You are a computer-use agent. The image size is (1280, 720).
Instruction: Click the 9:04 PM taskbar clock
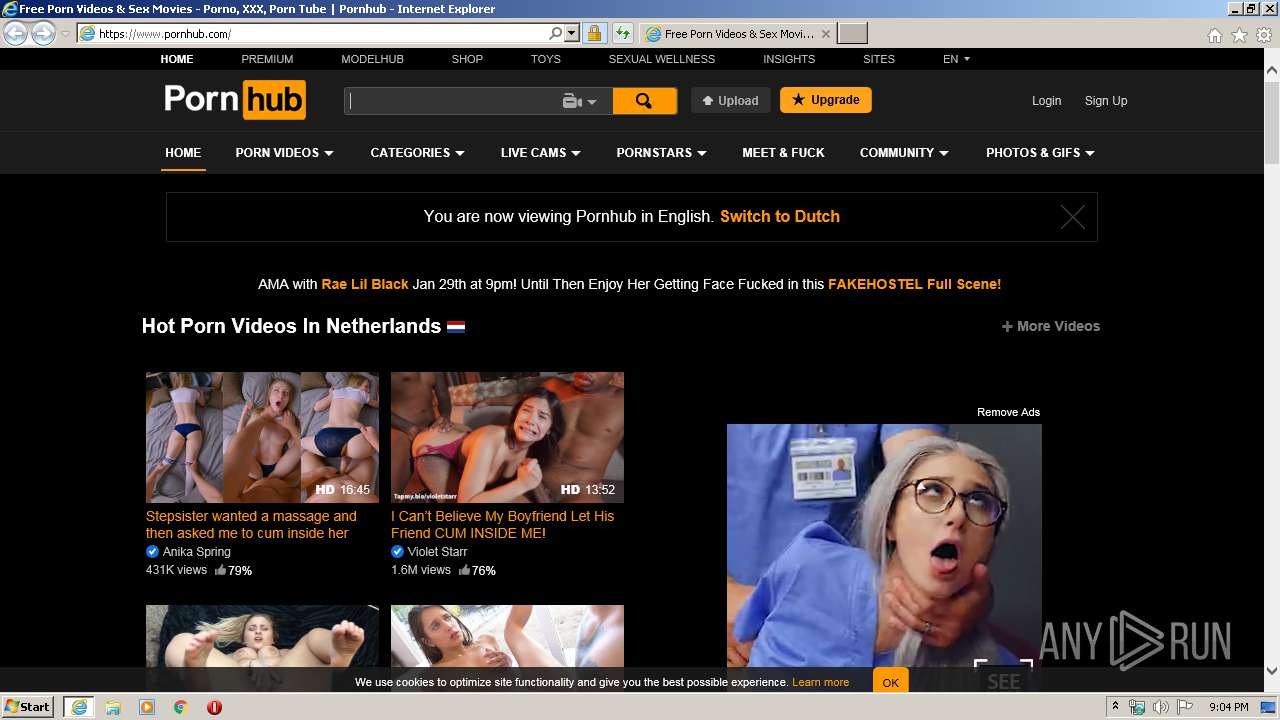coord(1228,707)
